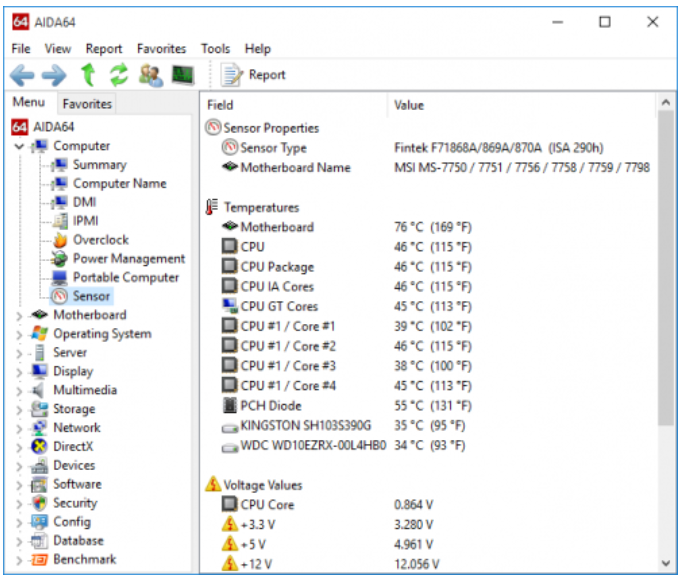The height and width of the screenshot is (579, 684).
Task: Open the View menu
Action: point(58,48)
